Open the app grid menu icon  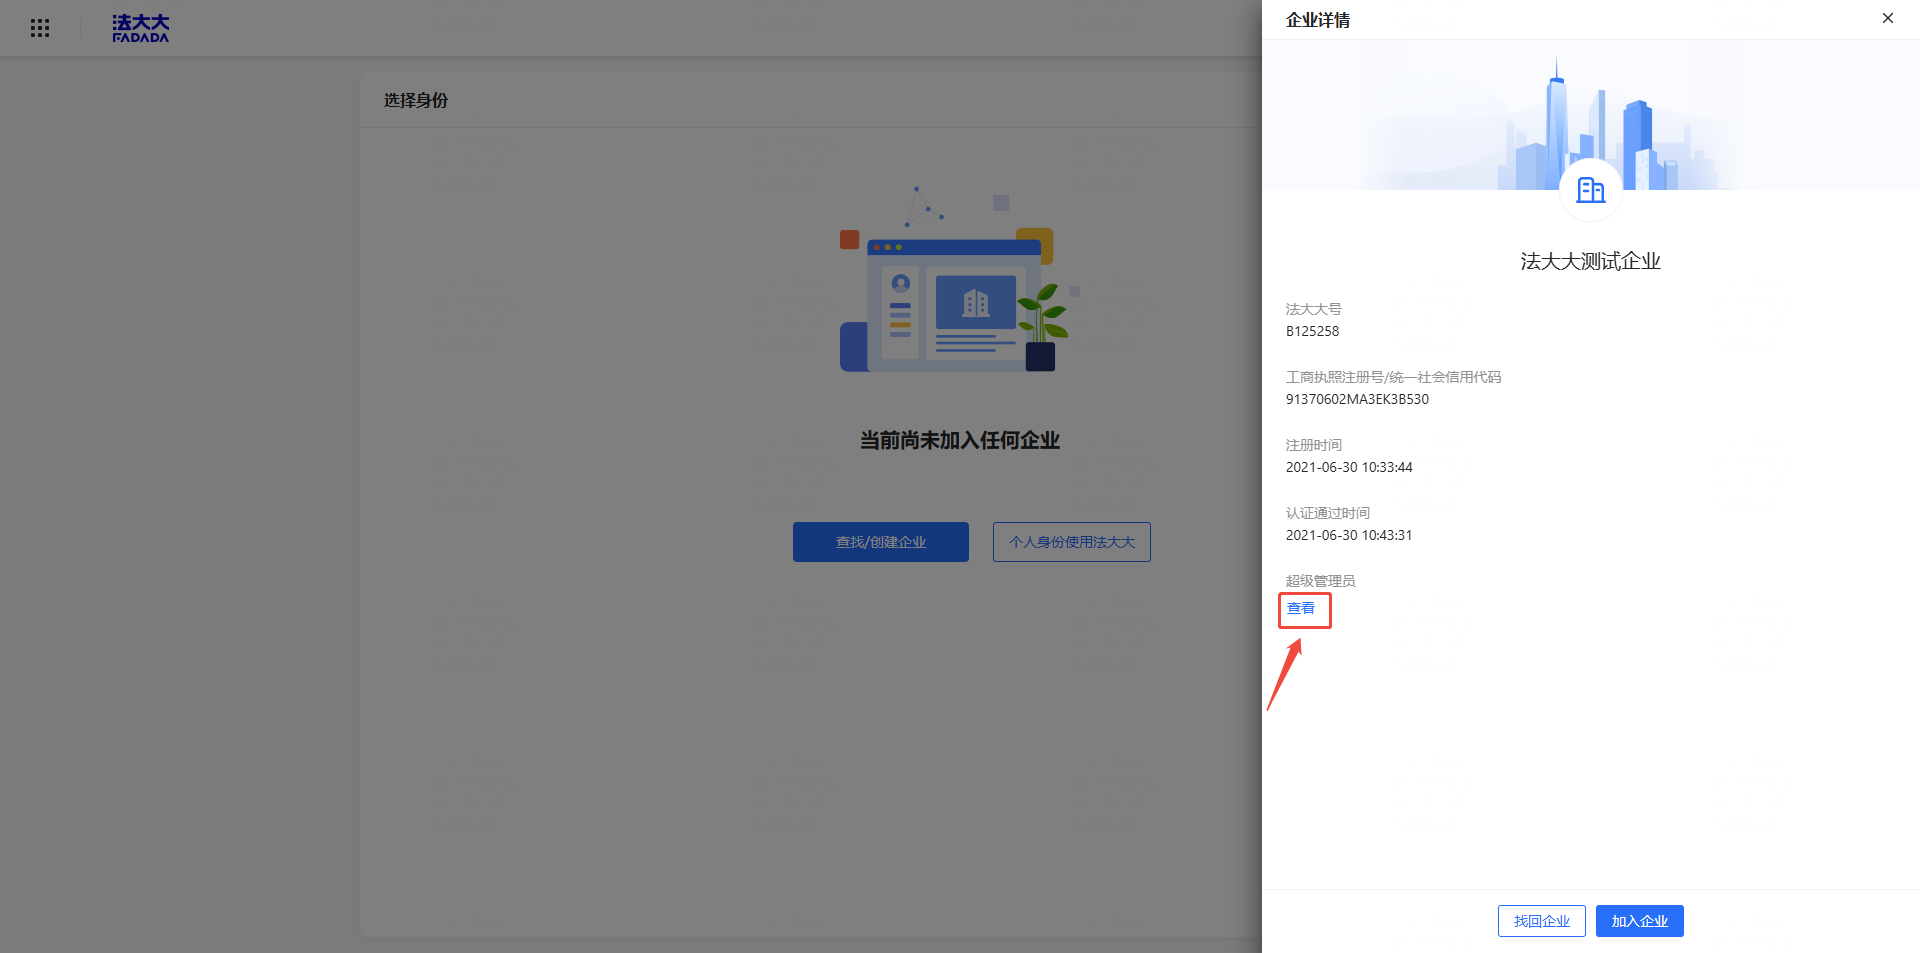[x=40, y=28]
